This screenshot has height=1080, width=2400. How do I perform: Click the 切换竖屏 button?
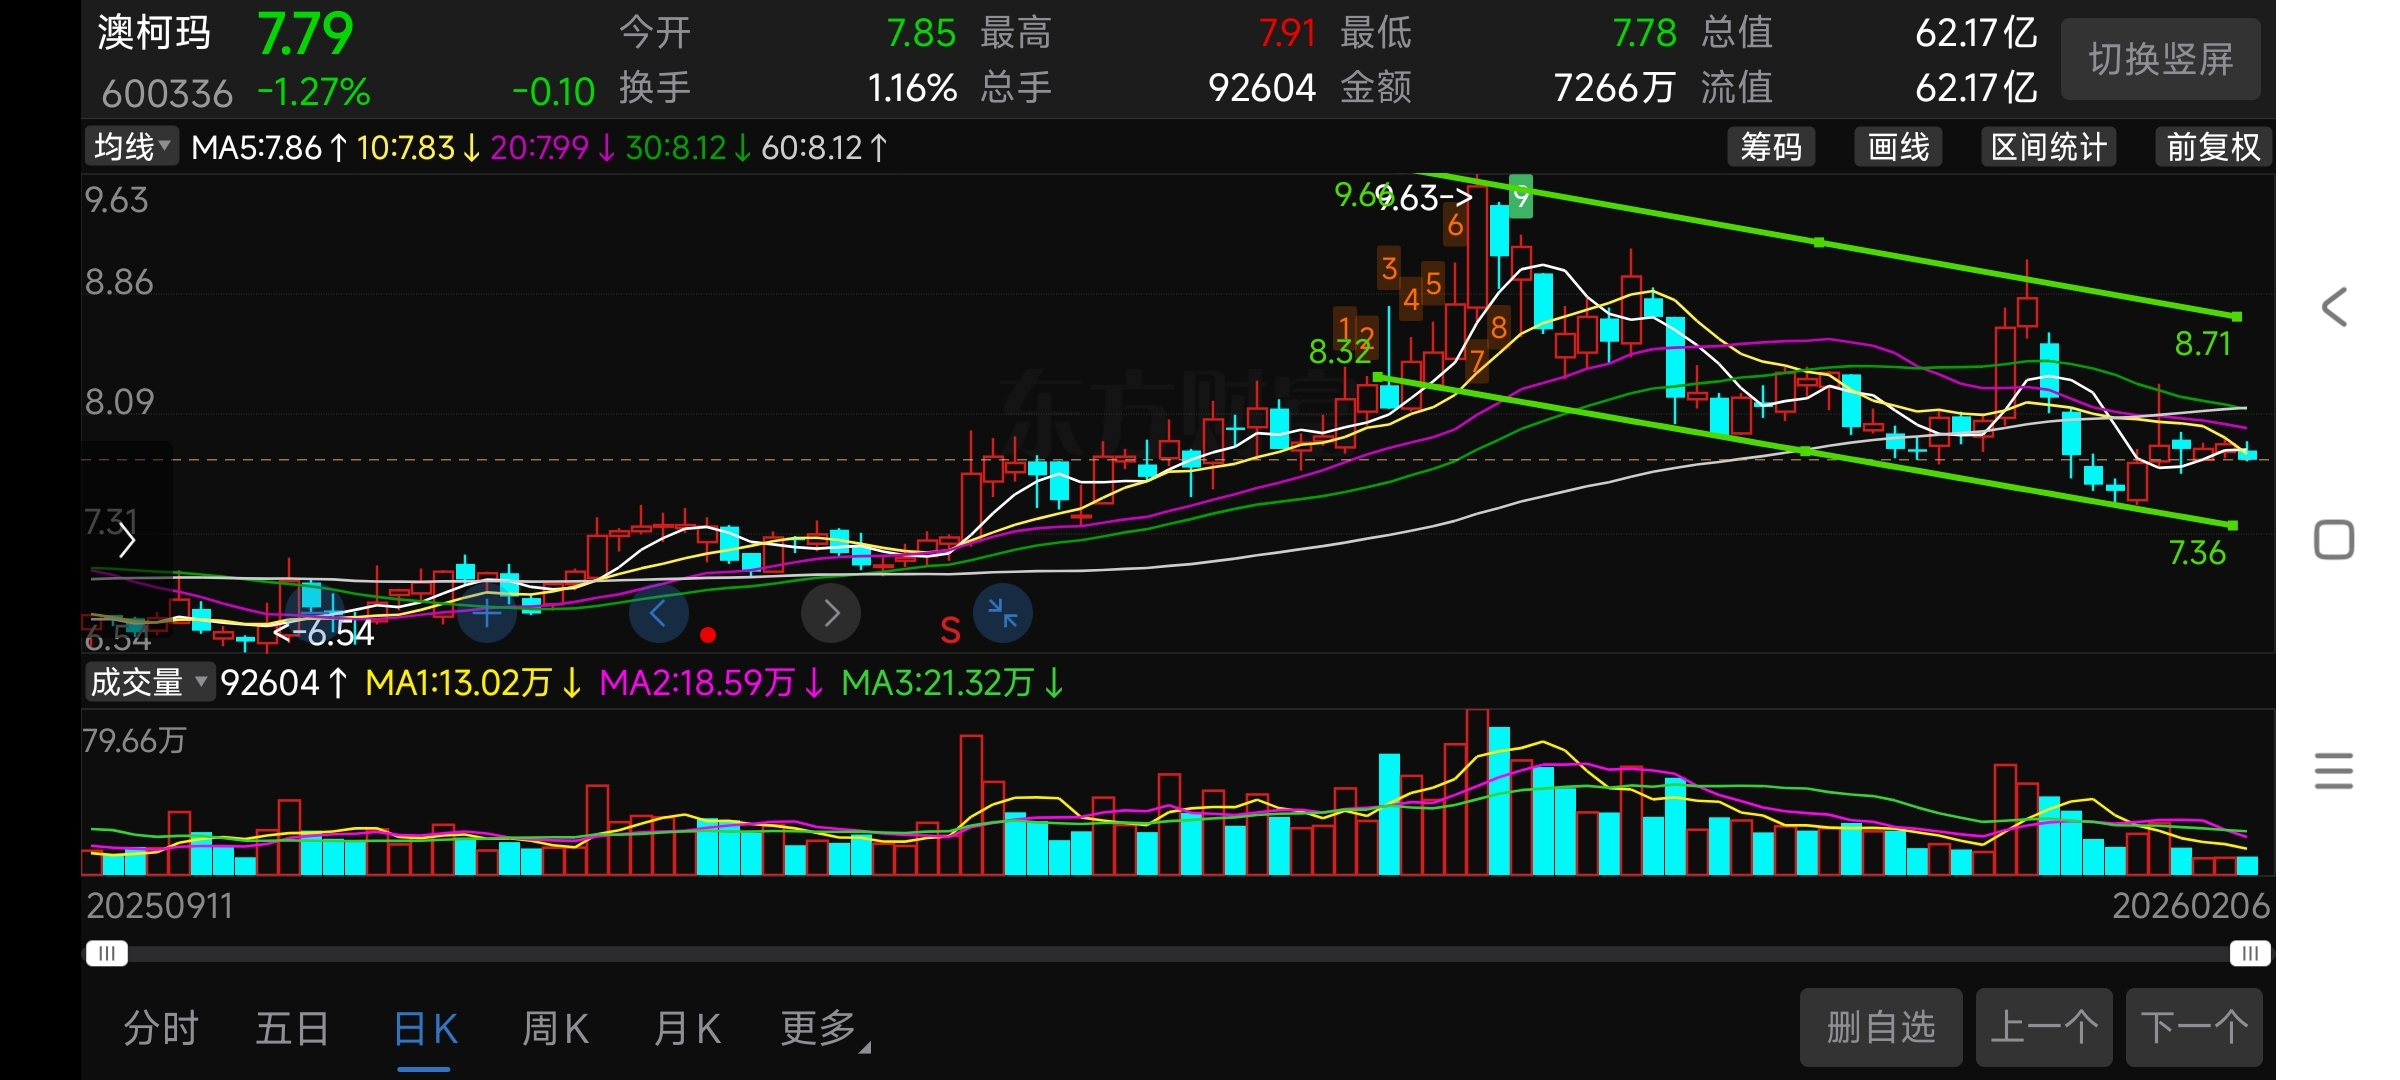click(2160, 59)
